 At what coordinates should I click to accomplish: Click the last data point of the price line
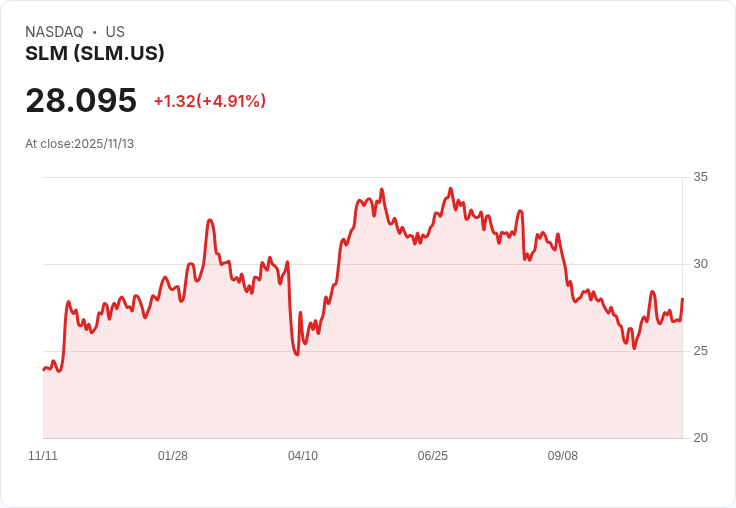682,299
